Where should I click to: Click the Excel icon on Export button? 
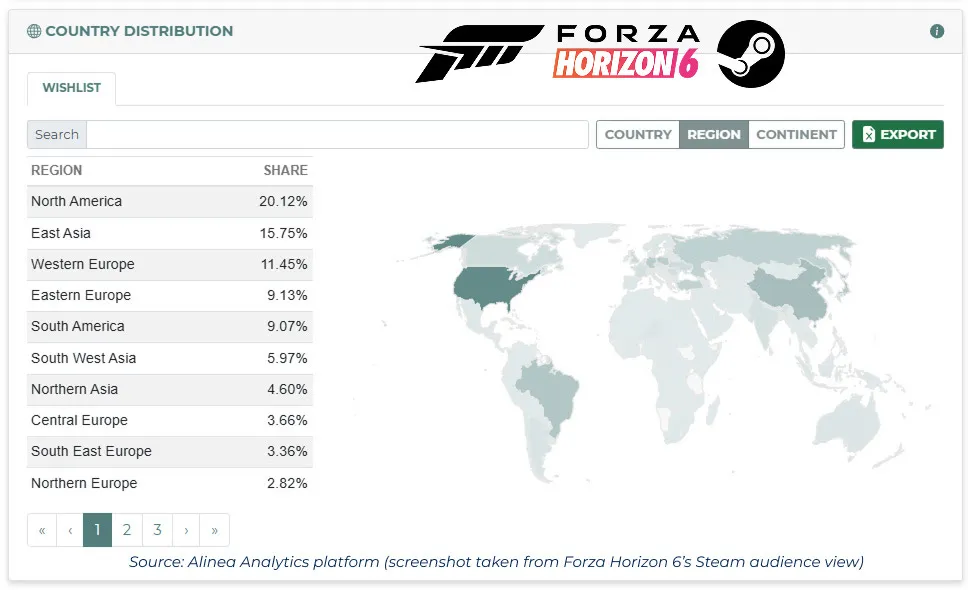click(868, 134)
